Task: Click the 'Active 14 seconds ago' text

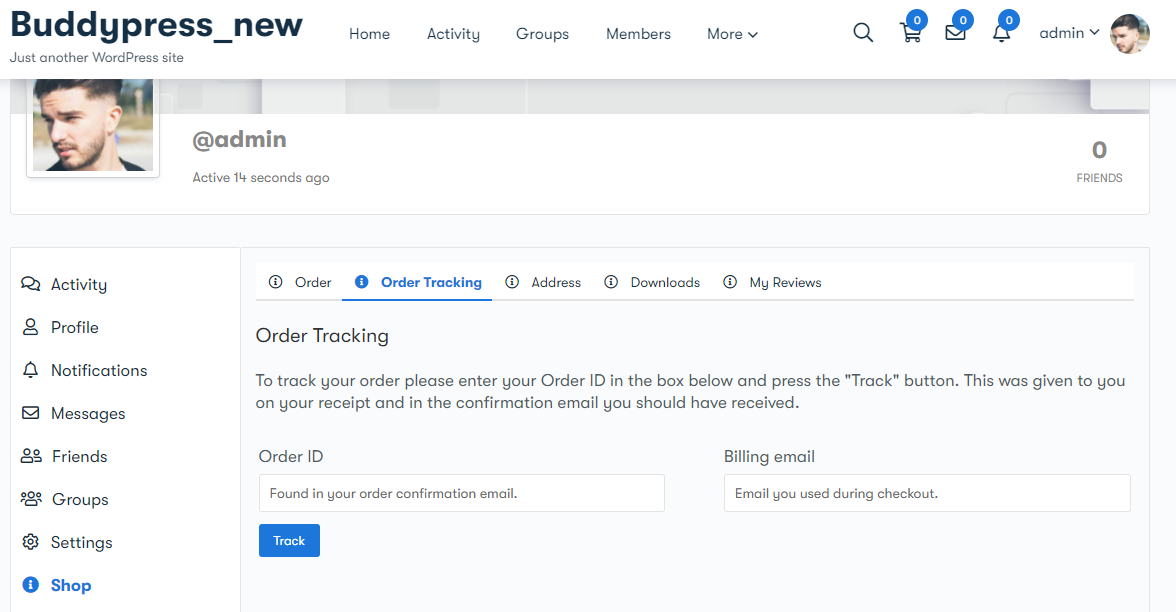Action: tap(261, 178)
